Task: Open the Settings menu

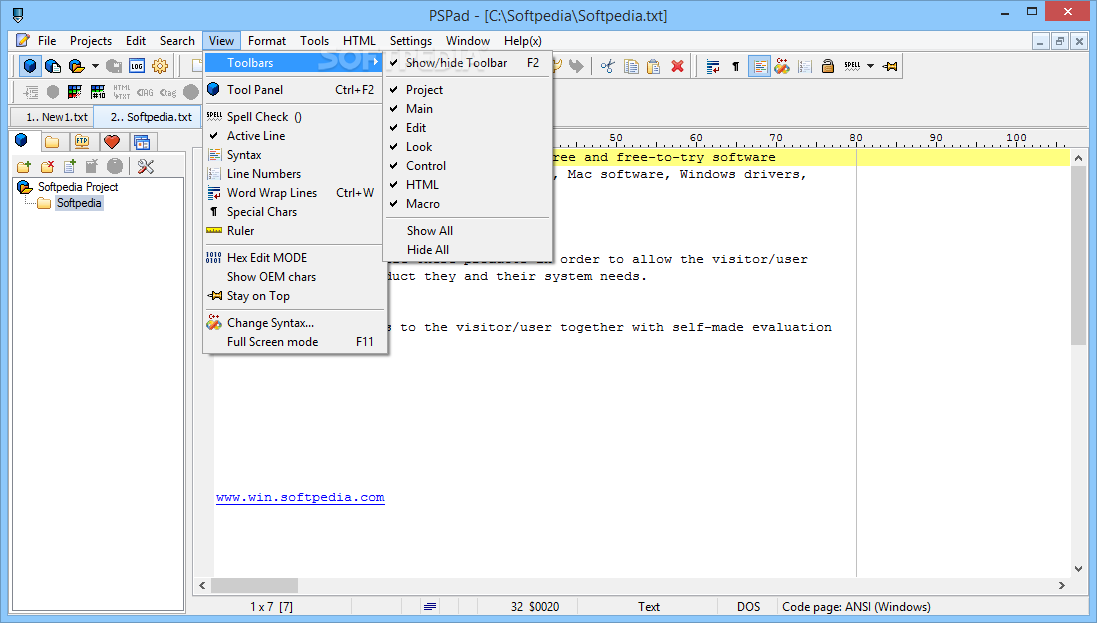Action: (411, 41)
